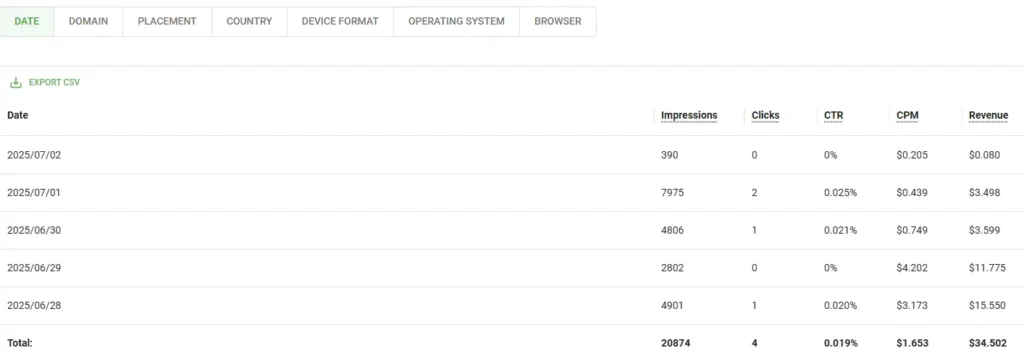Switch to the DATE tab
Viewport: 1024px width, 361px height.
point(27,22)
